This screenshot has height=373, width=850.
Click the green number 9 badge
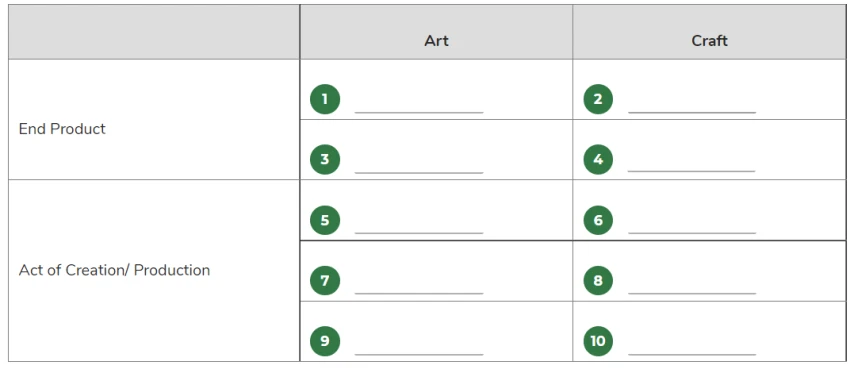[x=325, y=341]
